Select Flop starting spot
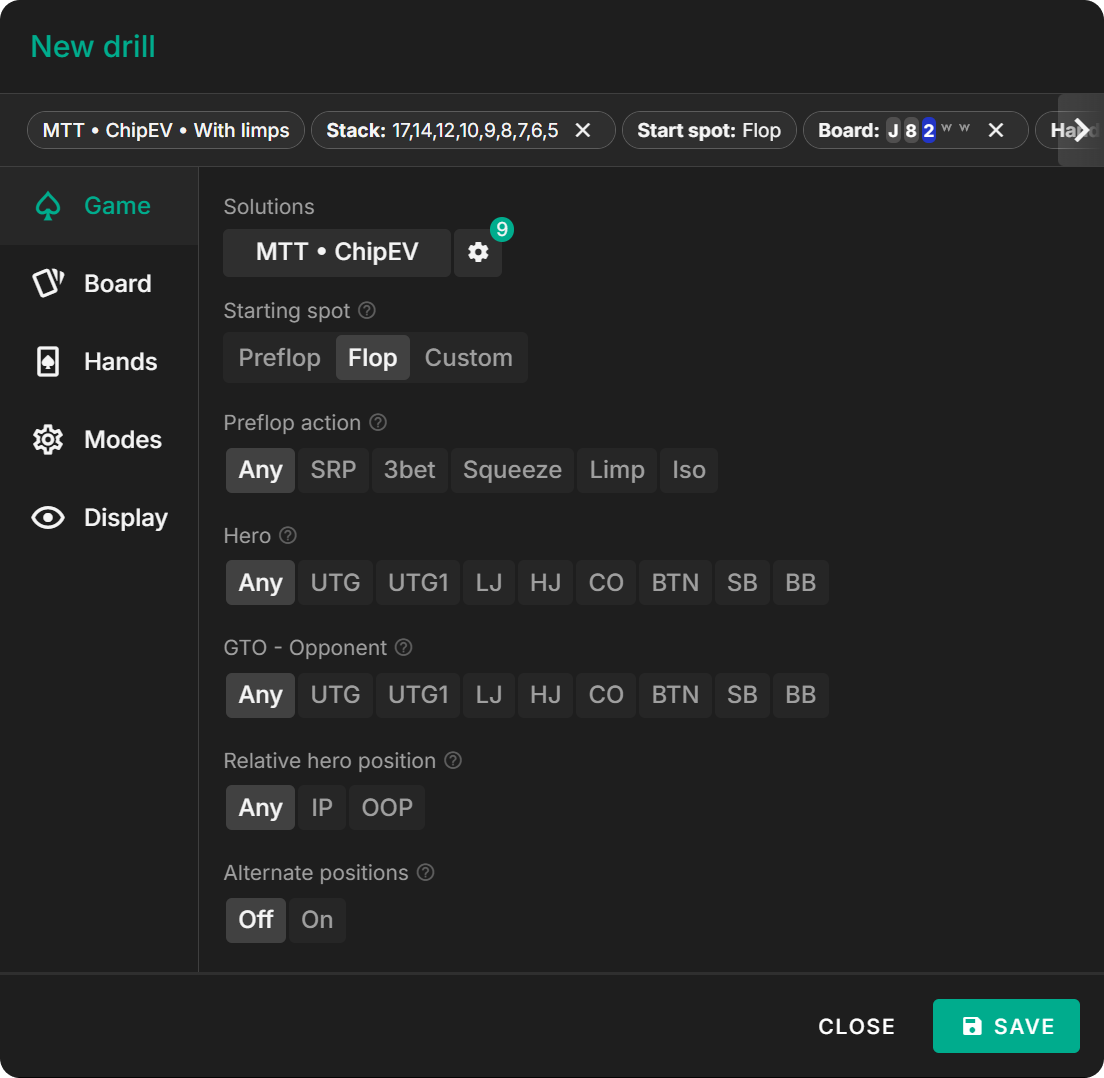Viewport: 1104px width, 1078px height. (372, 358)
